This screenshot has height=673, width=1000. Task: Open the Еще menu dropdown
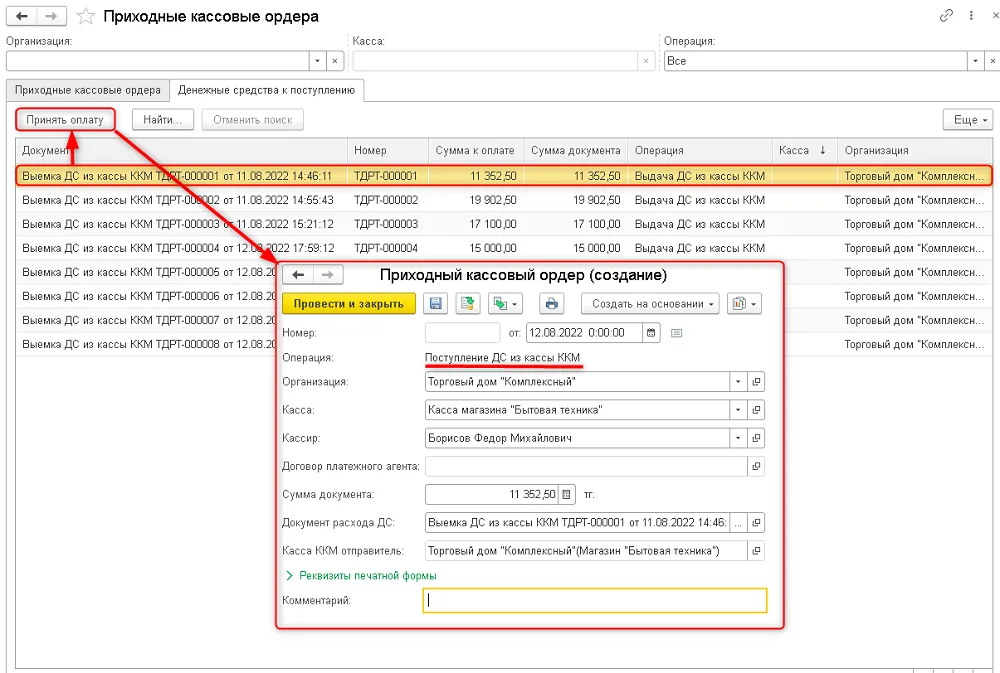(968, 120)
